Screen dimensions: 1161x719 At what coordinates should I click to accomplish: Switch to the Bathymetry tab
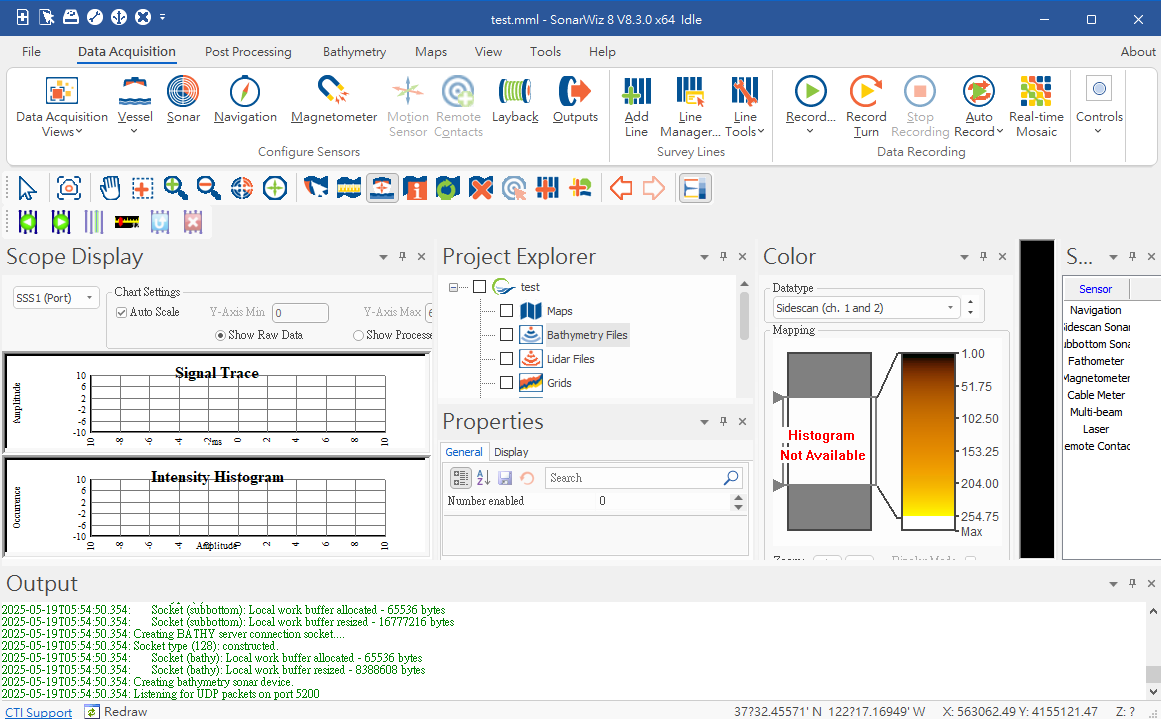coord(355,52)
